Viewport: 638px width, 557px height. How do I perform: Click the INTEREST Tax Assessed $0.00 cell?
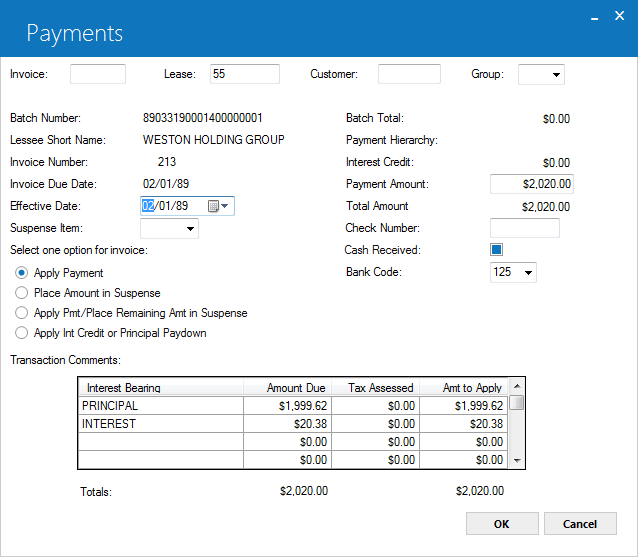pyautogui.click(x=376, y=424)
